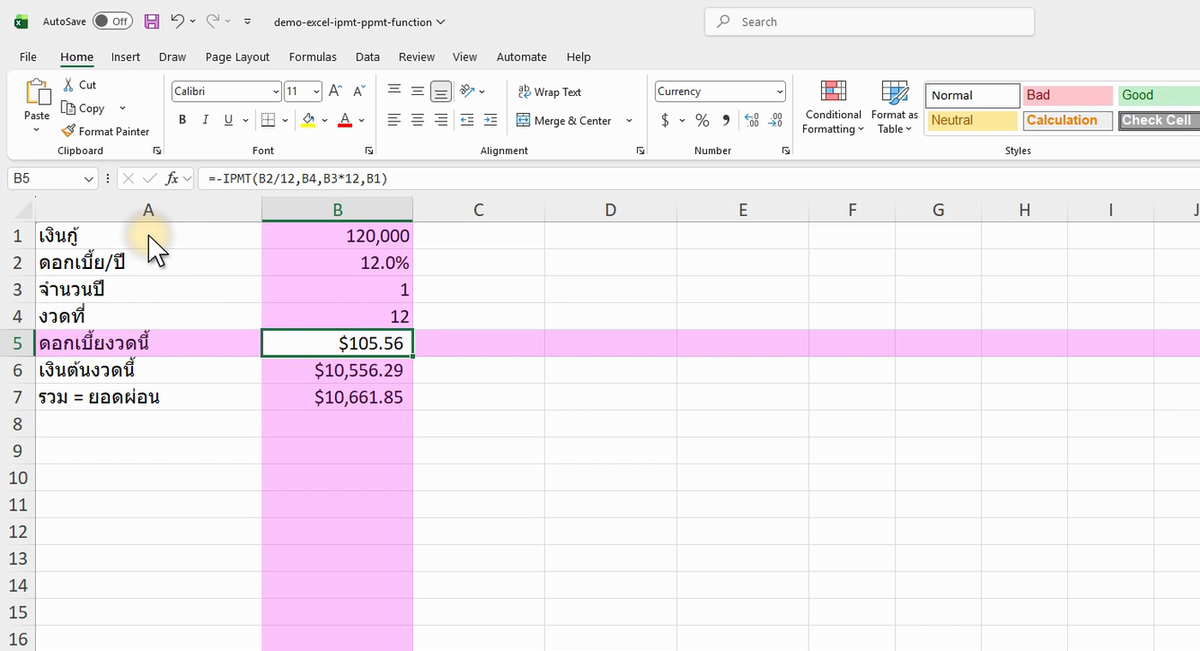Screen dimensions: 1200x651
Task: Open the File menu
Action: tap(28, 57)
